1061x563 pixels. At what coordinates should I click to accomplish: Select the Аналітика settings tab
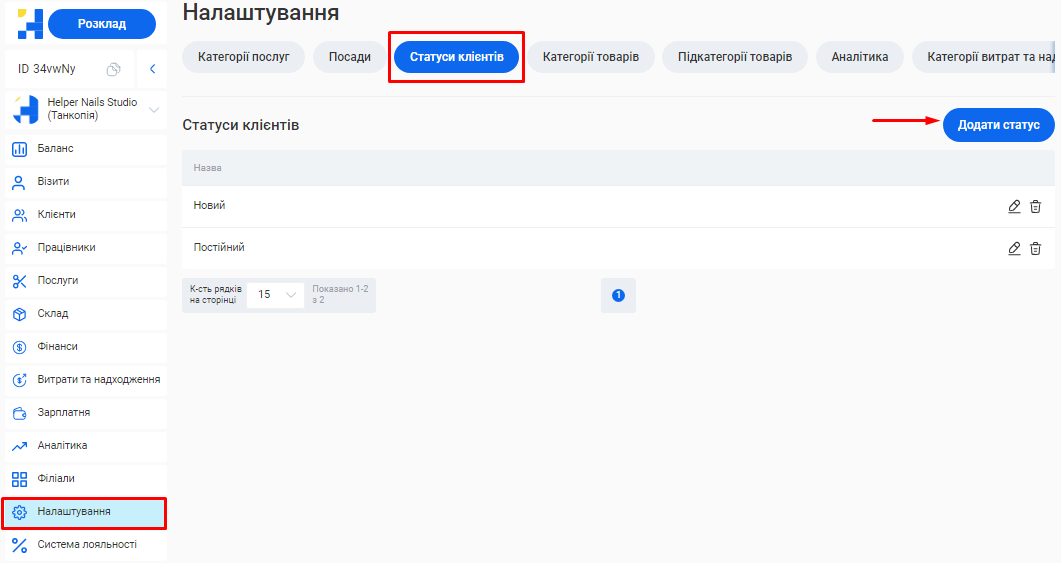860,57
